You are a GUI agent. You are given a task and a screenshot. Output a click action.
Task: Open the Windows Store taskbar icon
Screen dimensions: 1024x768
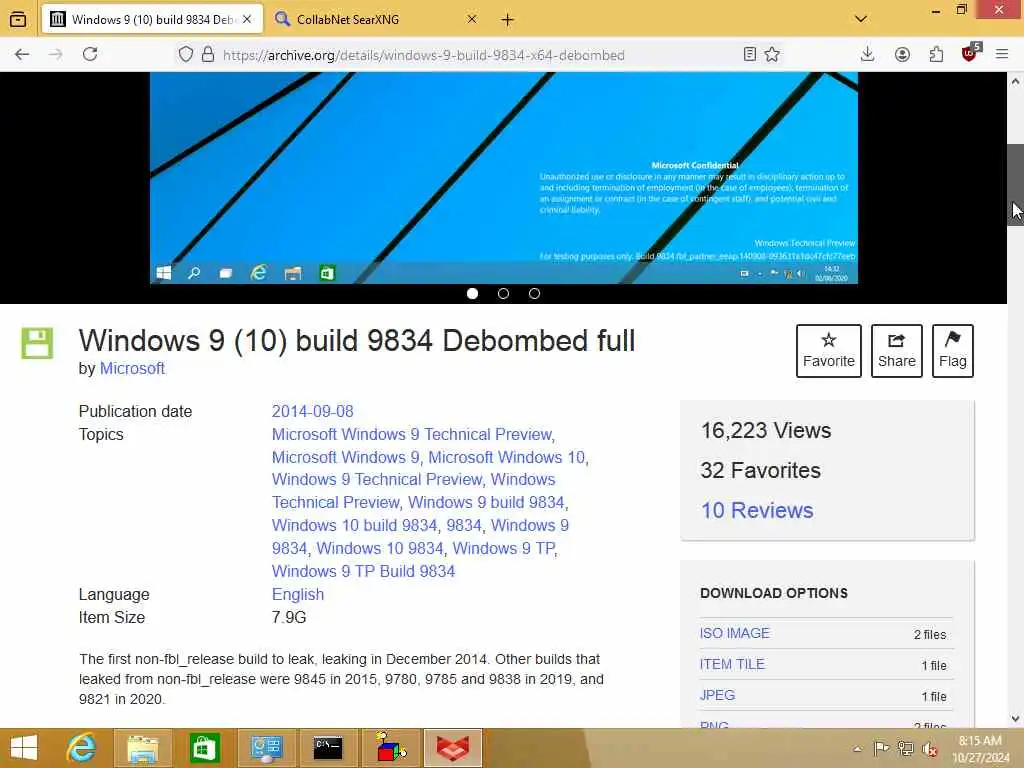click(x=204, y=748)
